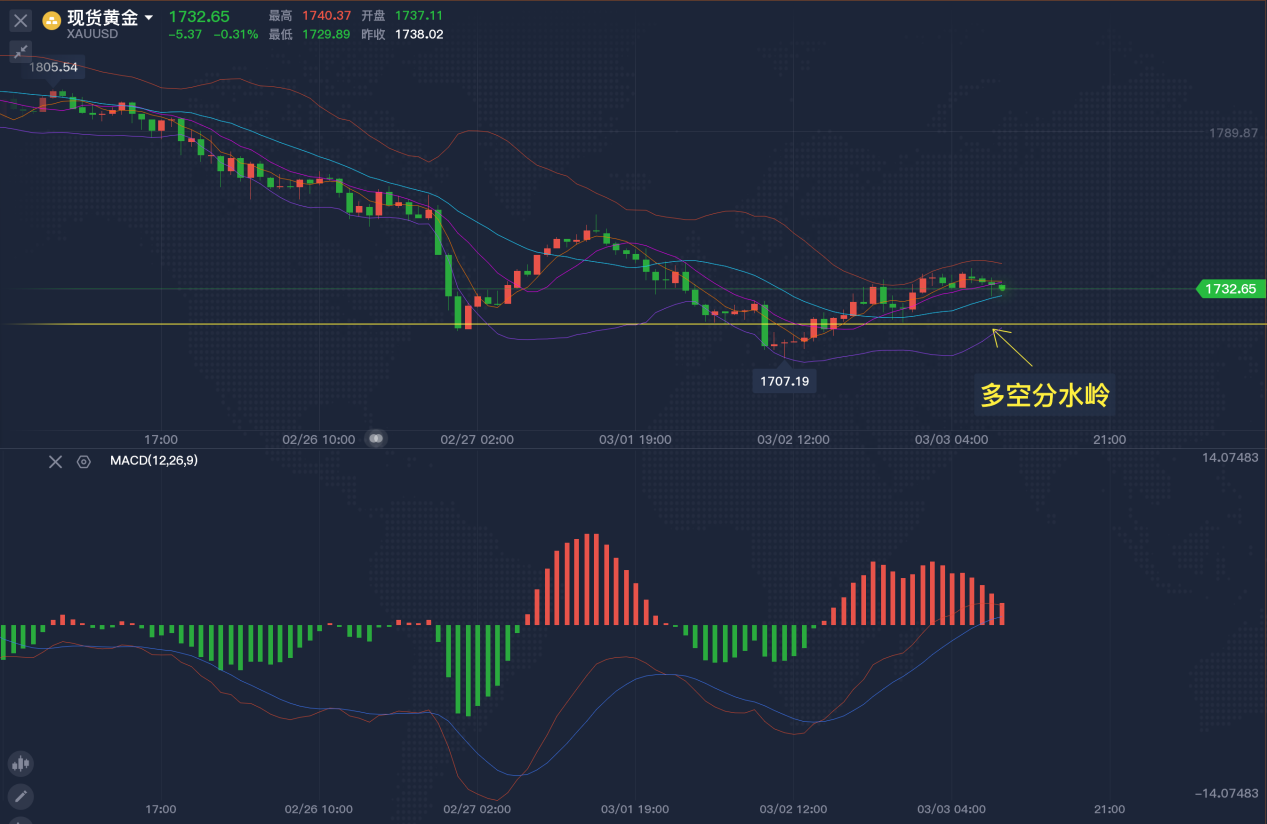Click the MACD(12,26,9) indicator label

(x=154, y=461)
